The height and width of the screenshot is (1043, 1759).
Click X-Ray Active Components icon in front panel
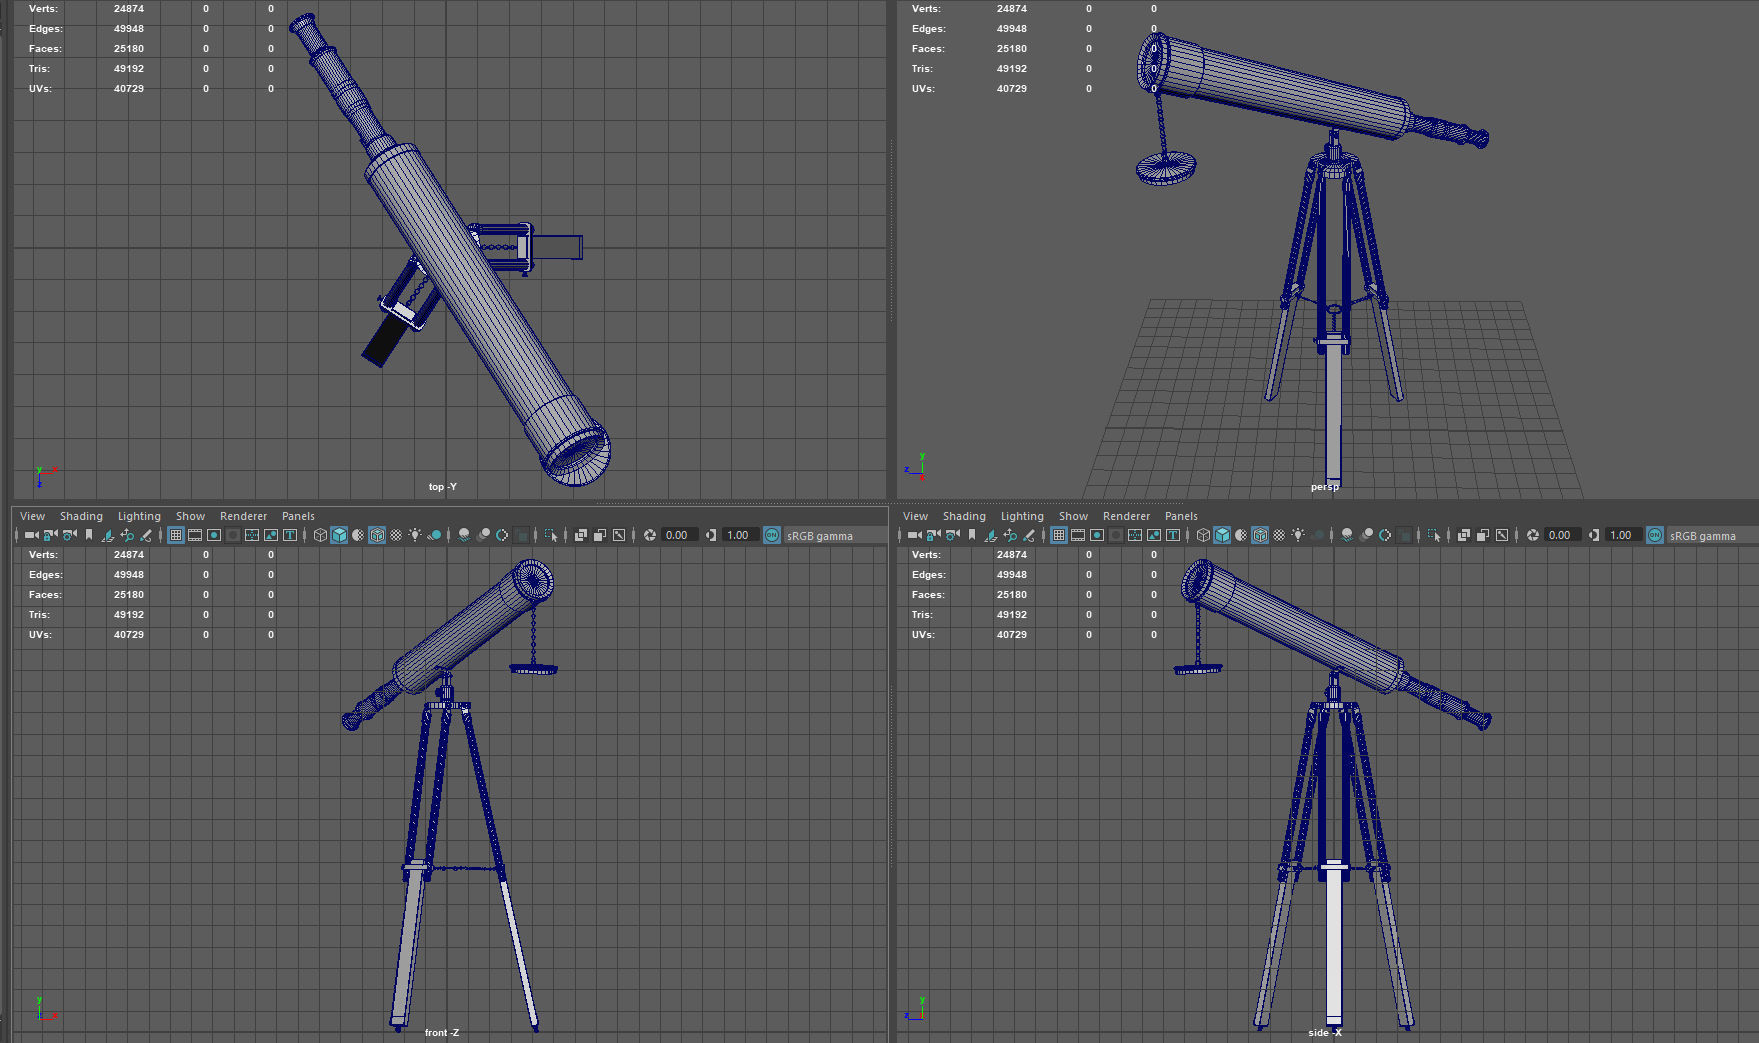[x=600, y=535]
